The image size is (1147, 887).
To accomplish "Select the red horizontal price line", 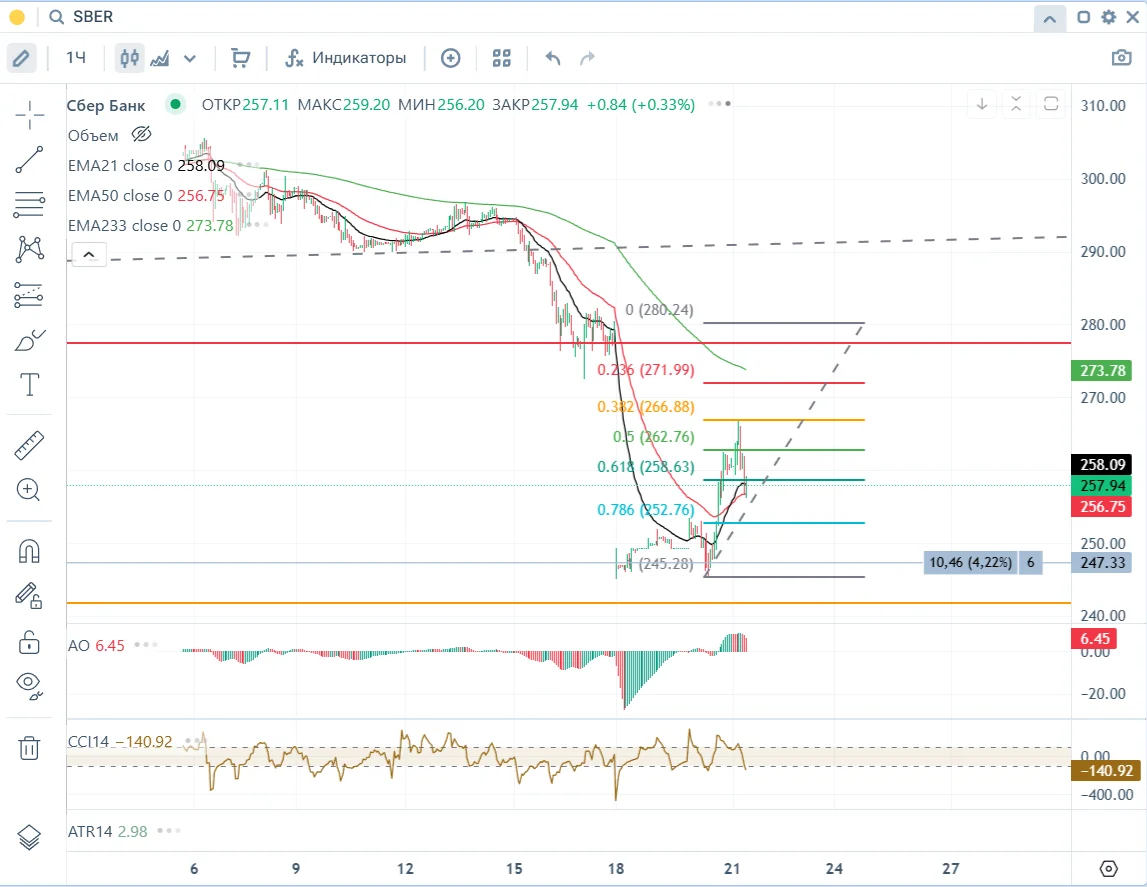I will tap(568, 342).
